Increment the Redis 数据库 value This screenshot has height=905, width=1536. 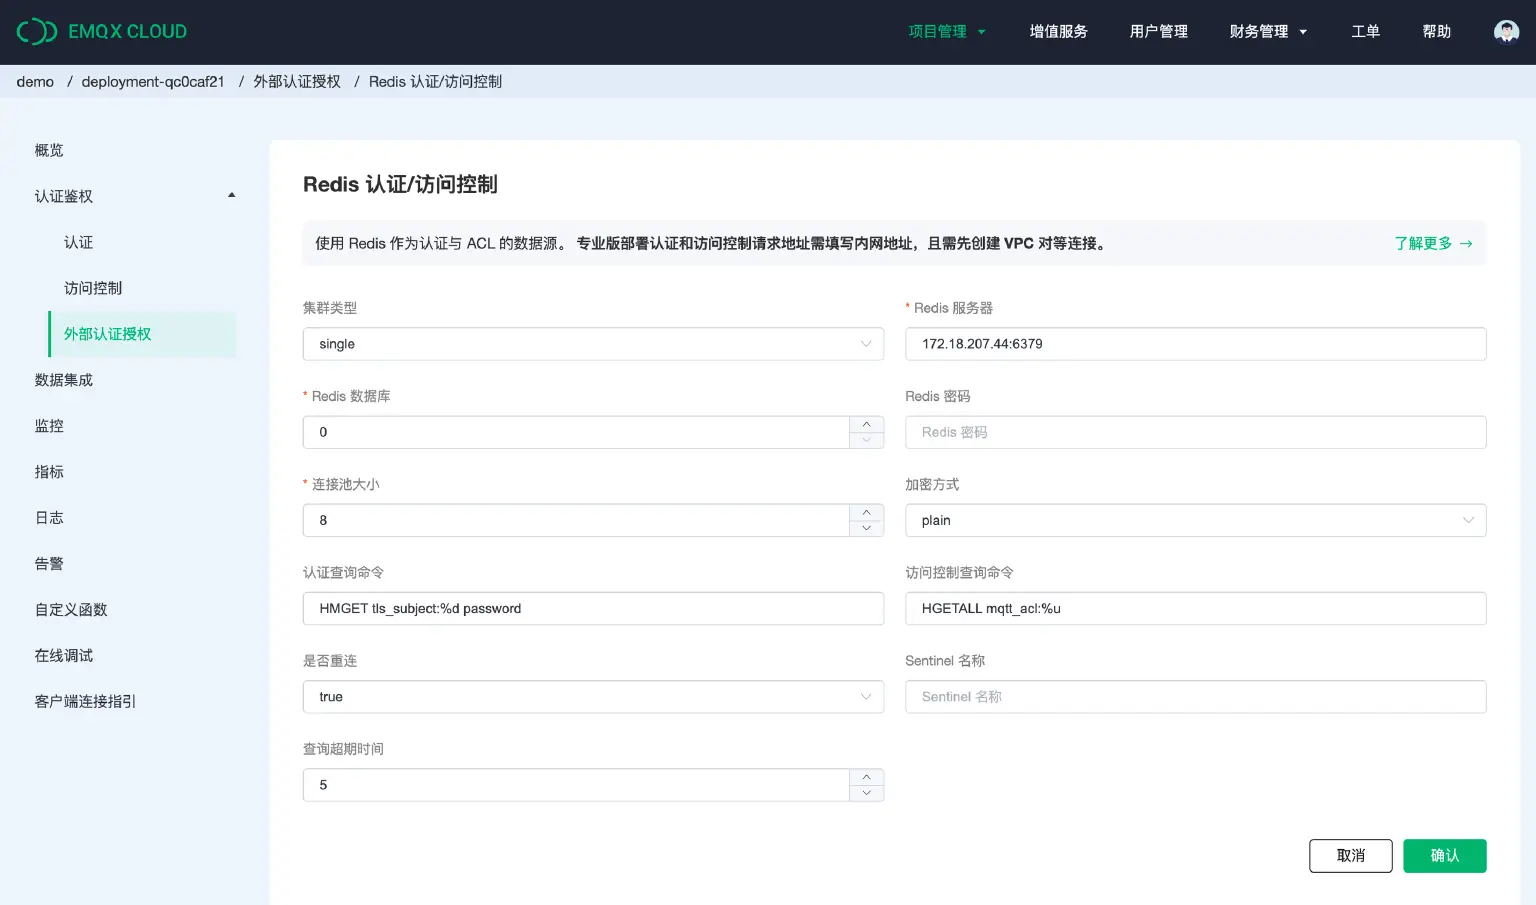pyautogui.click(x=866, y=424)
